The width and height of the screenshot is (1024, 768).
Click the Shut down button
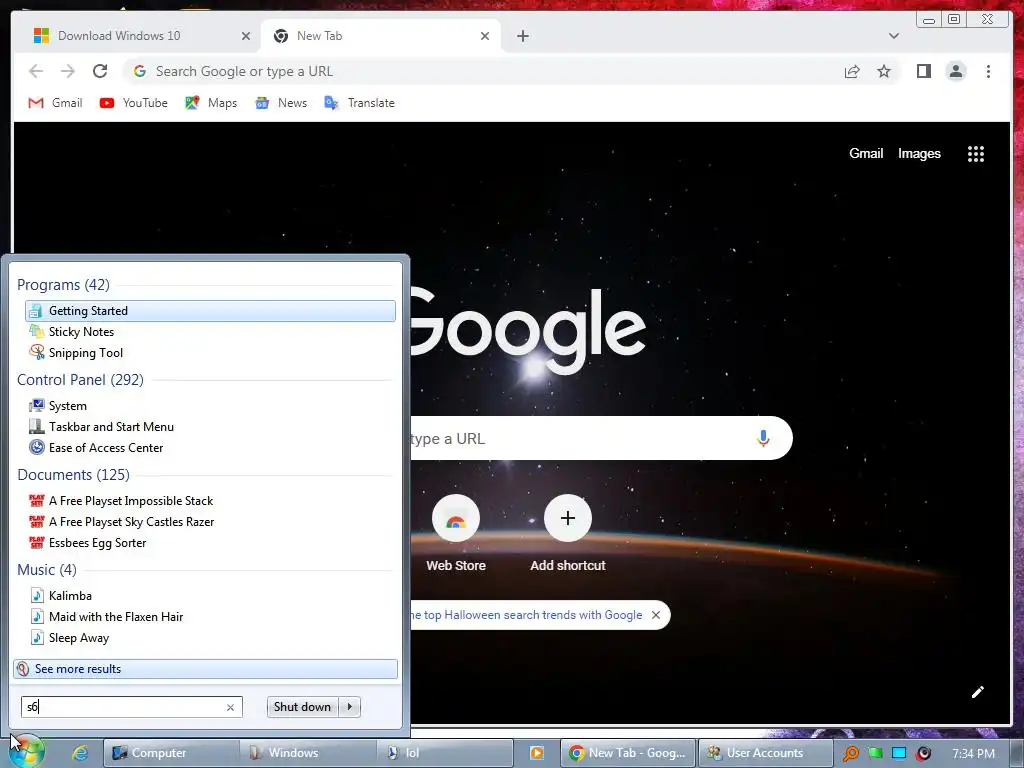[302, 707]
